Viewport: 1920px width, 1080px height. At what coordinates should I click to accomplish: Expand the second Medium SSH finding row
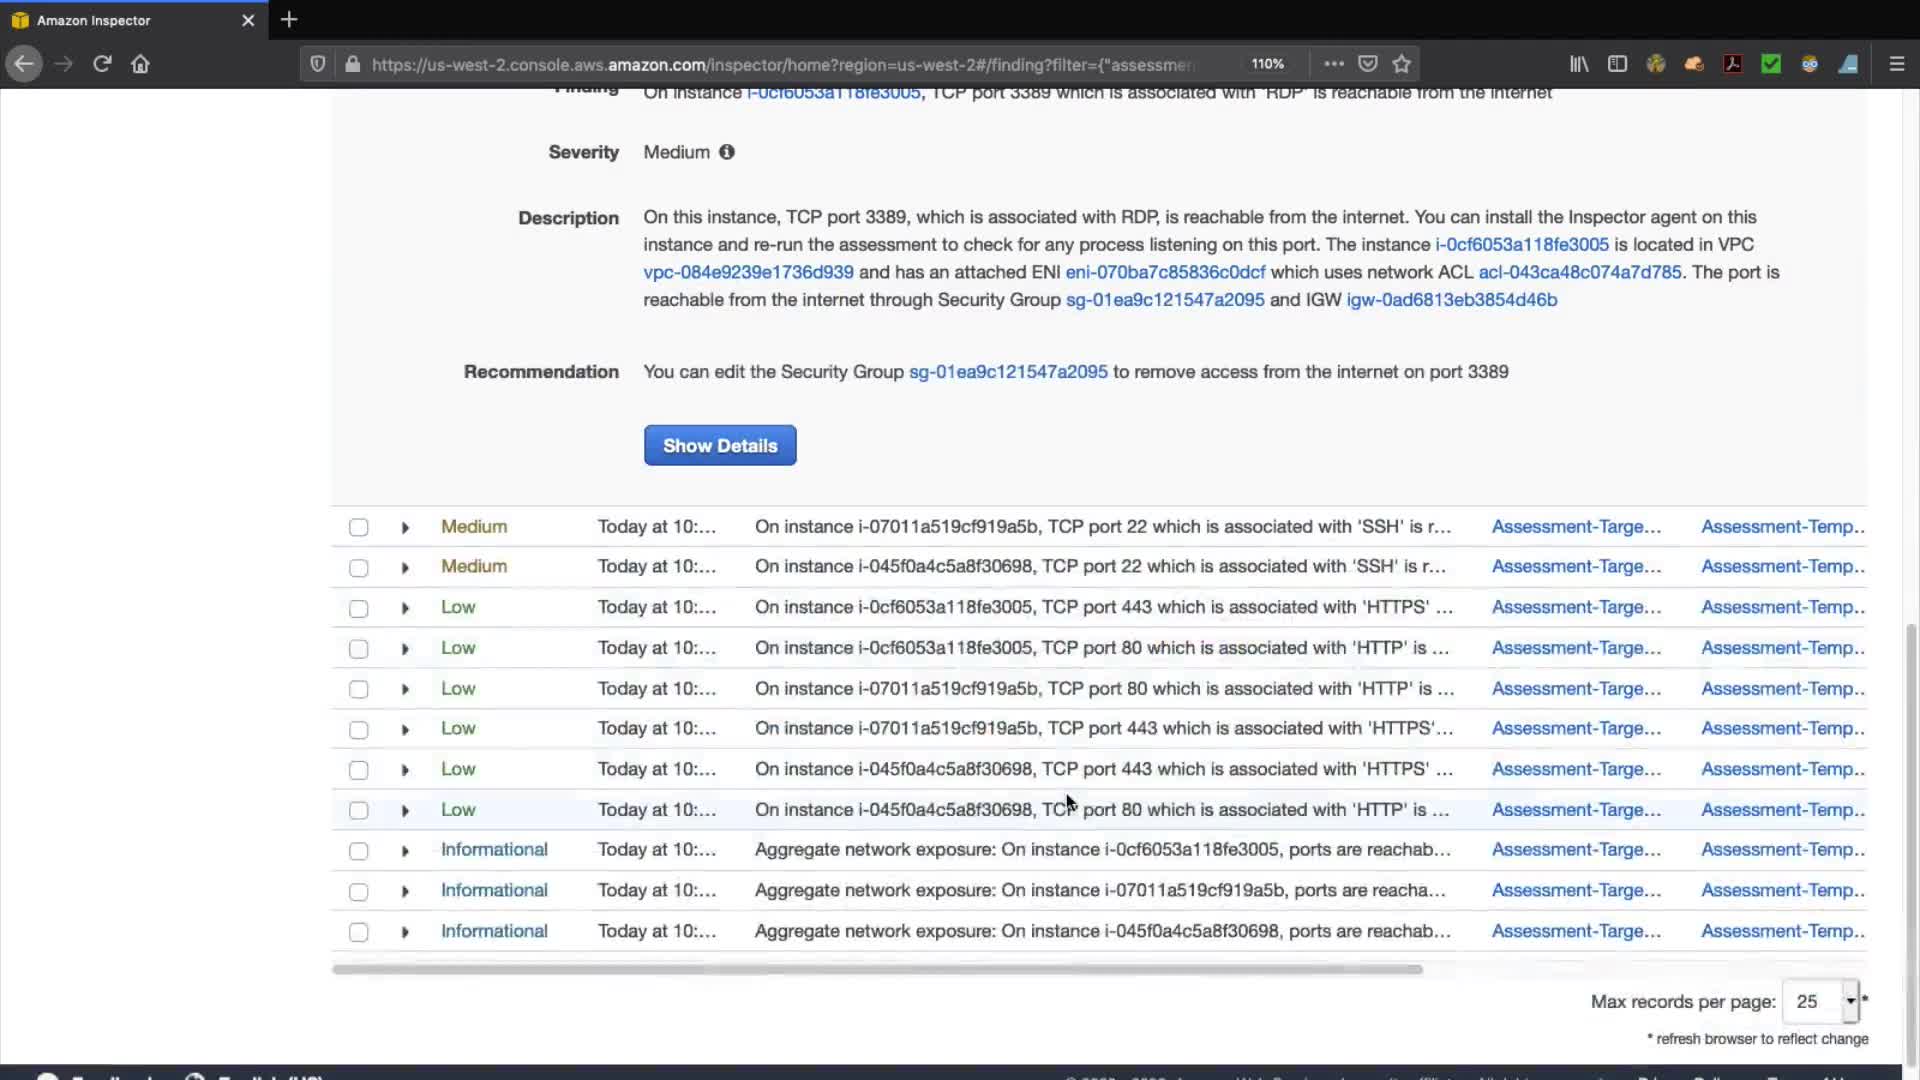(x=405, y=568)
